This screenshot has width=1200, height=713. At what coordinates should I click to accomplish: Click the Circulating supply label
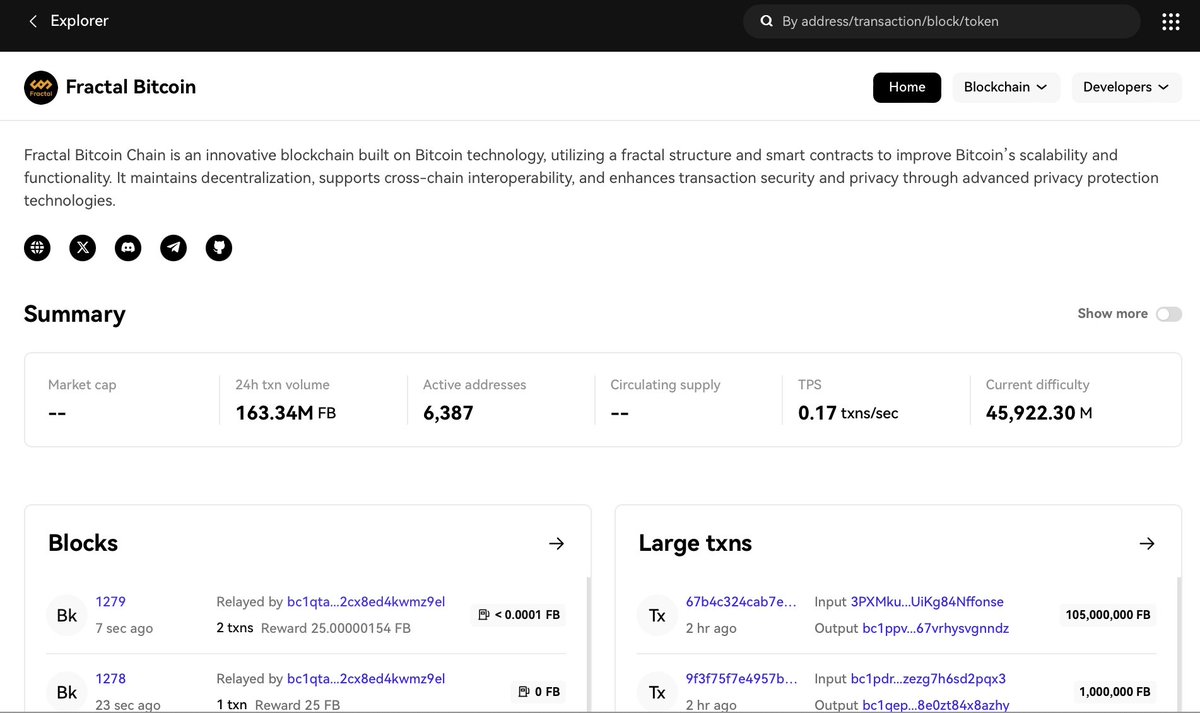point(665,385)
